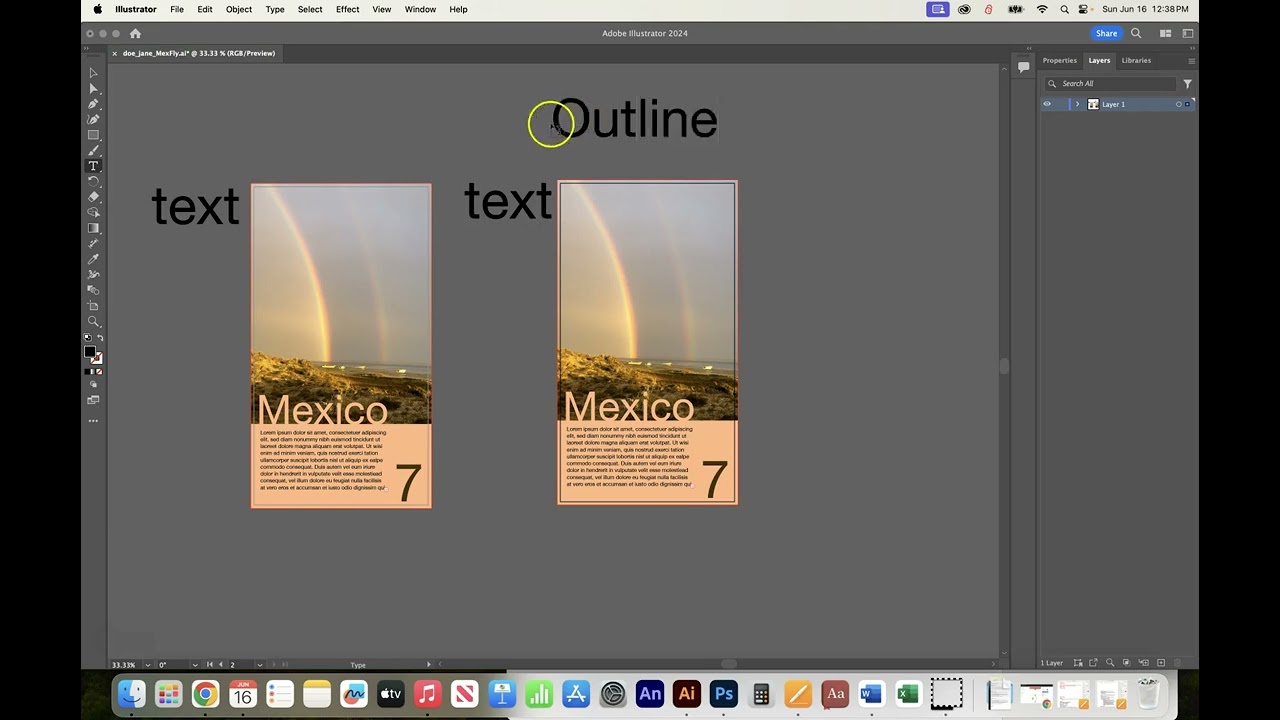Open the File menu
Image resolution: width=1280 pixels, height=720 pixels.
(177, 9)
